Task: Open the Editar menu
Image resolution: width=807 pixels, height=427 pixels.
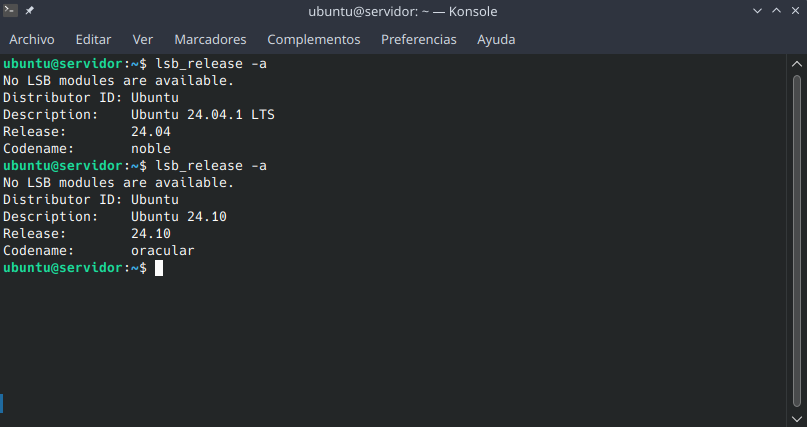Action: (x=93, y=40)
